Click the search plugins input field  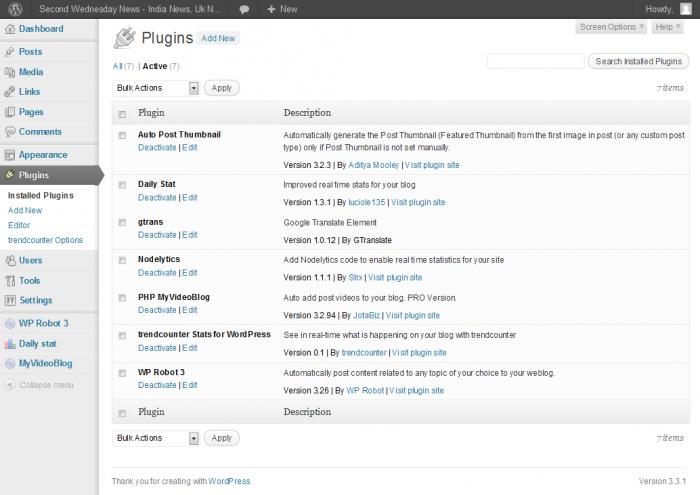tap(536, 61)
